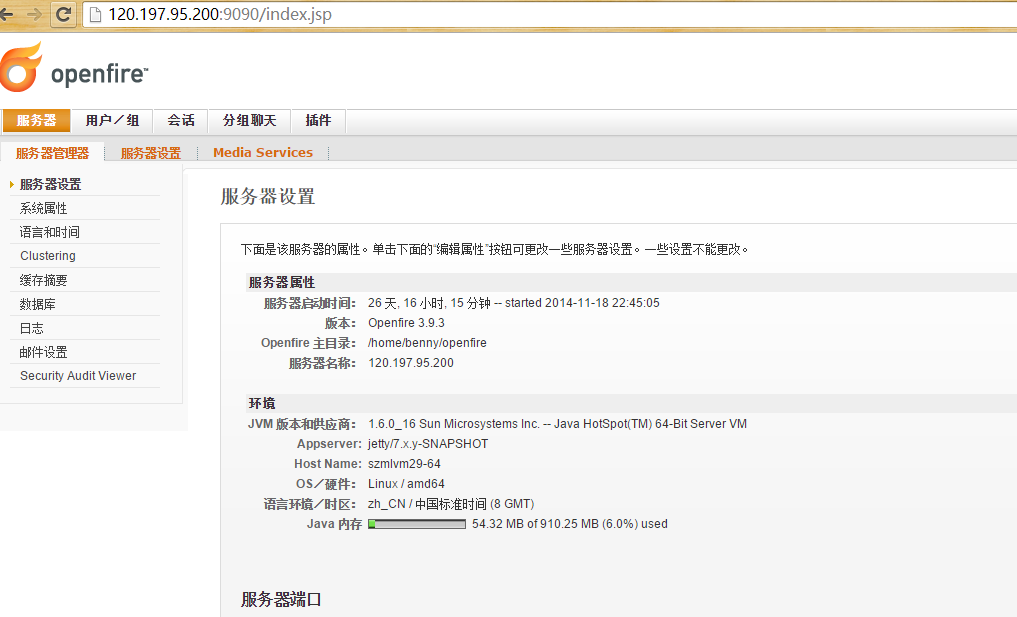Click memory text 54.32 MB of 910.25 MB
The width and height of the screenshot is (1017, 617).
point(569,524)
